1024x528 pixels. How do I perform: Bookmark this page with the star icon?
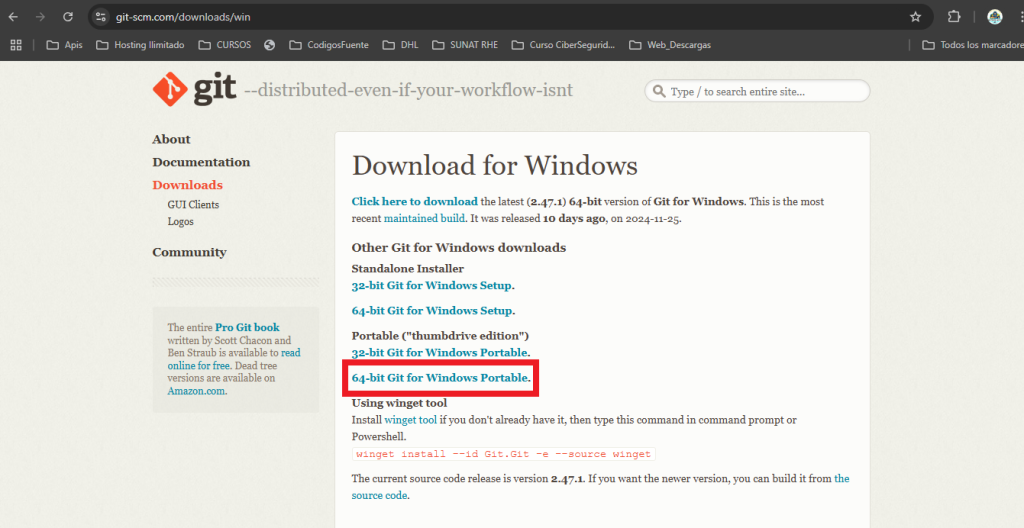(x=915, y=17)
